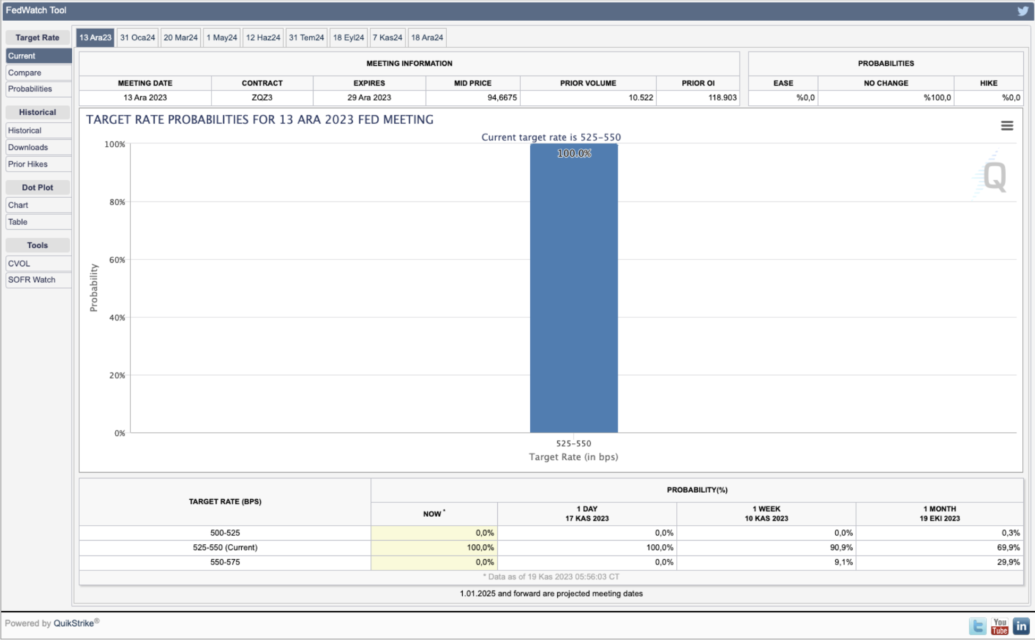Open Probabilities in the sidebar
The width and height of the screenshot is (1035, 640).
coord(38,89)
